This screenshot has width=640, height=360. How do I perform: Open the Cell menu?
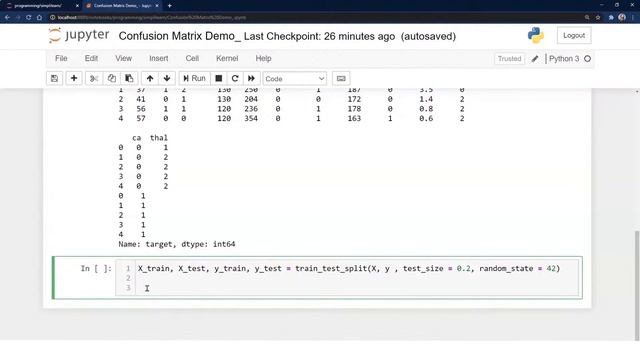click(x=192, y=58)
